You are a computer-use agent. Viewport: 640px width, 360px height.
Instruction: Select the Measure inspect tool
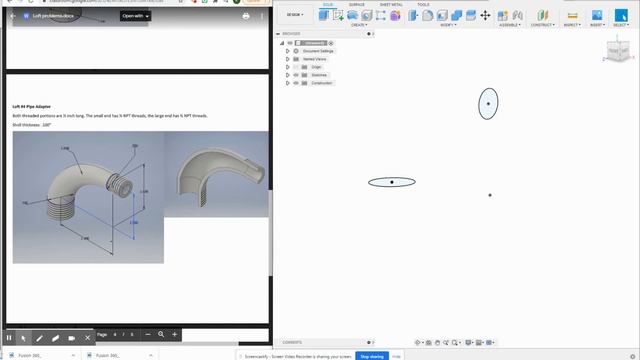click(x=572, y=16)
